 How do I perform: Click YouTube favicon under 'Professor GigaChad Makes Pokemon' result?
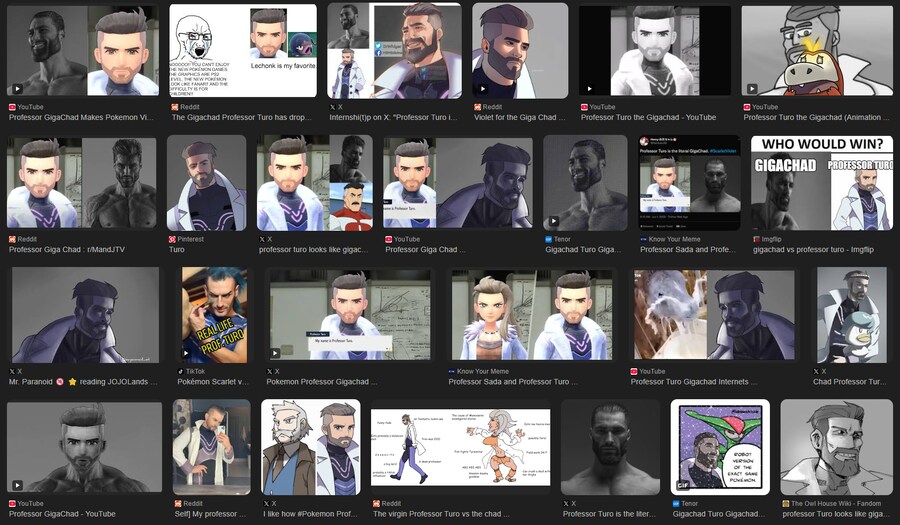[12, 107]
